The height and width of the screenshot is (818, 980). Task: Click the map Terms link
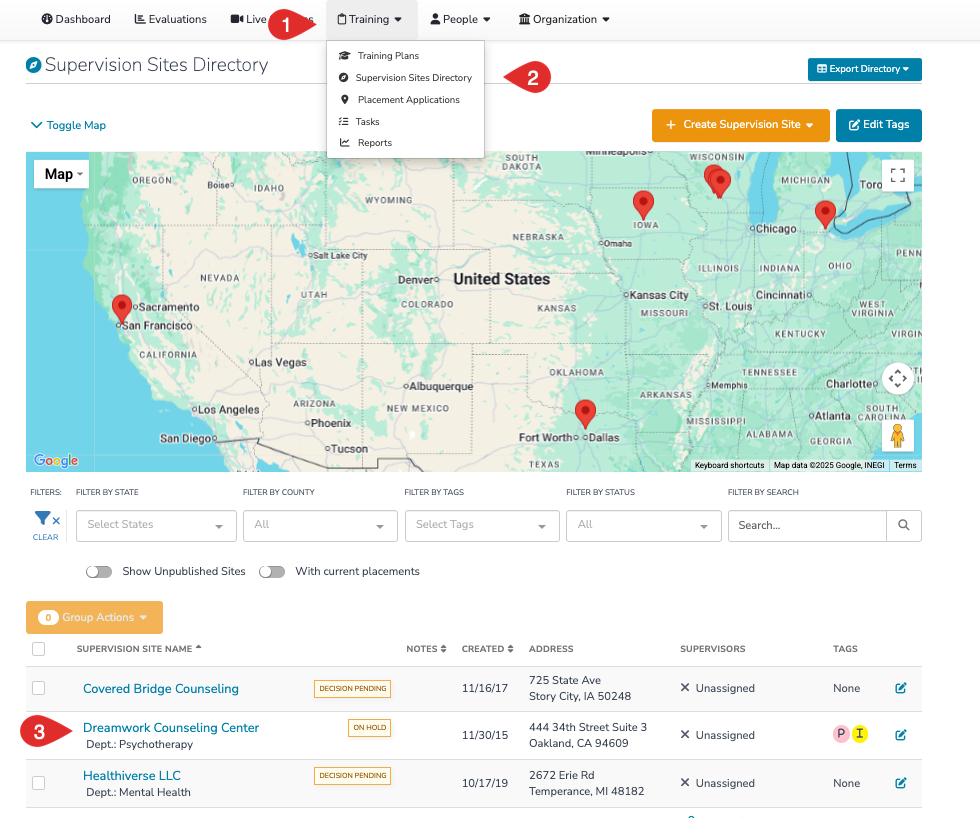[904, 465]
